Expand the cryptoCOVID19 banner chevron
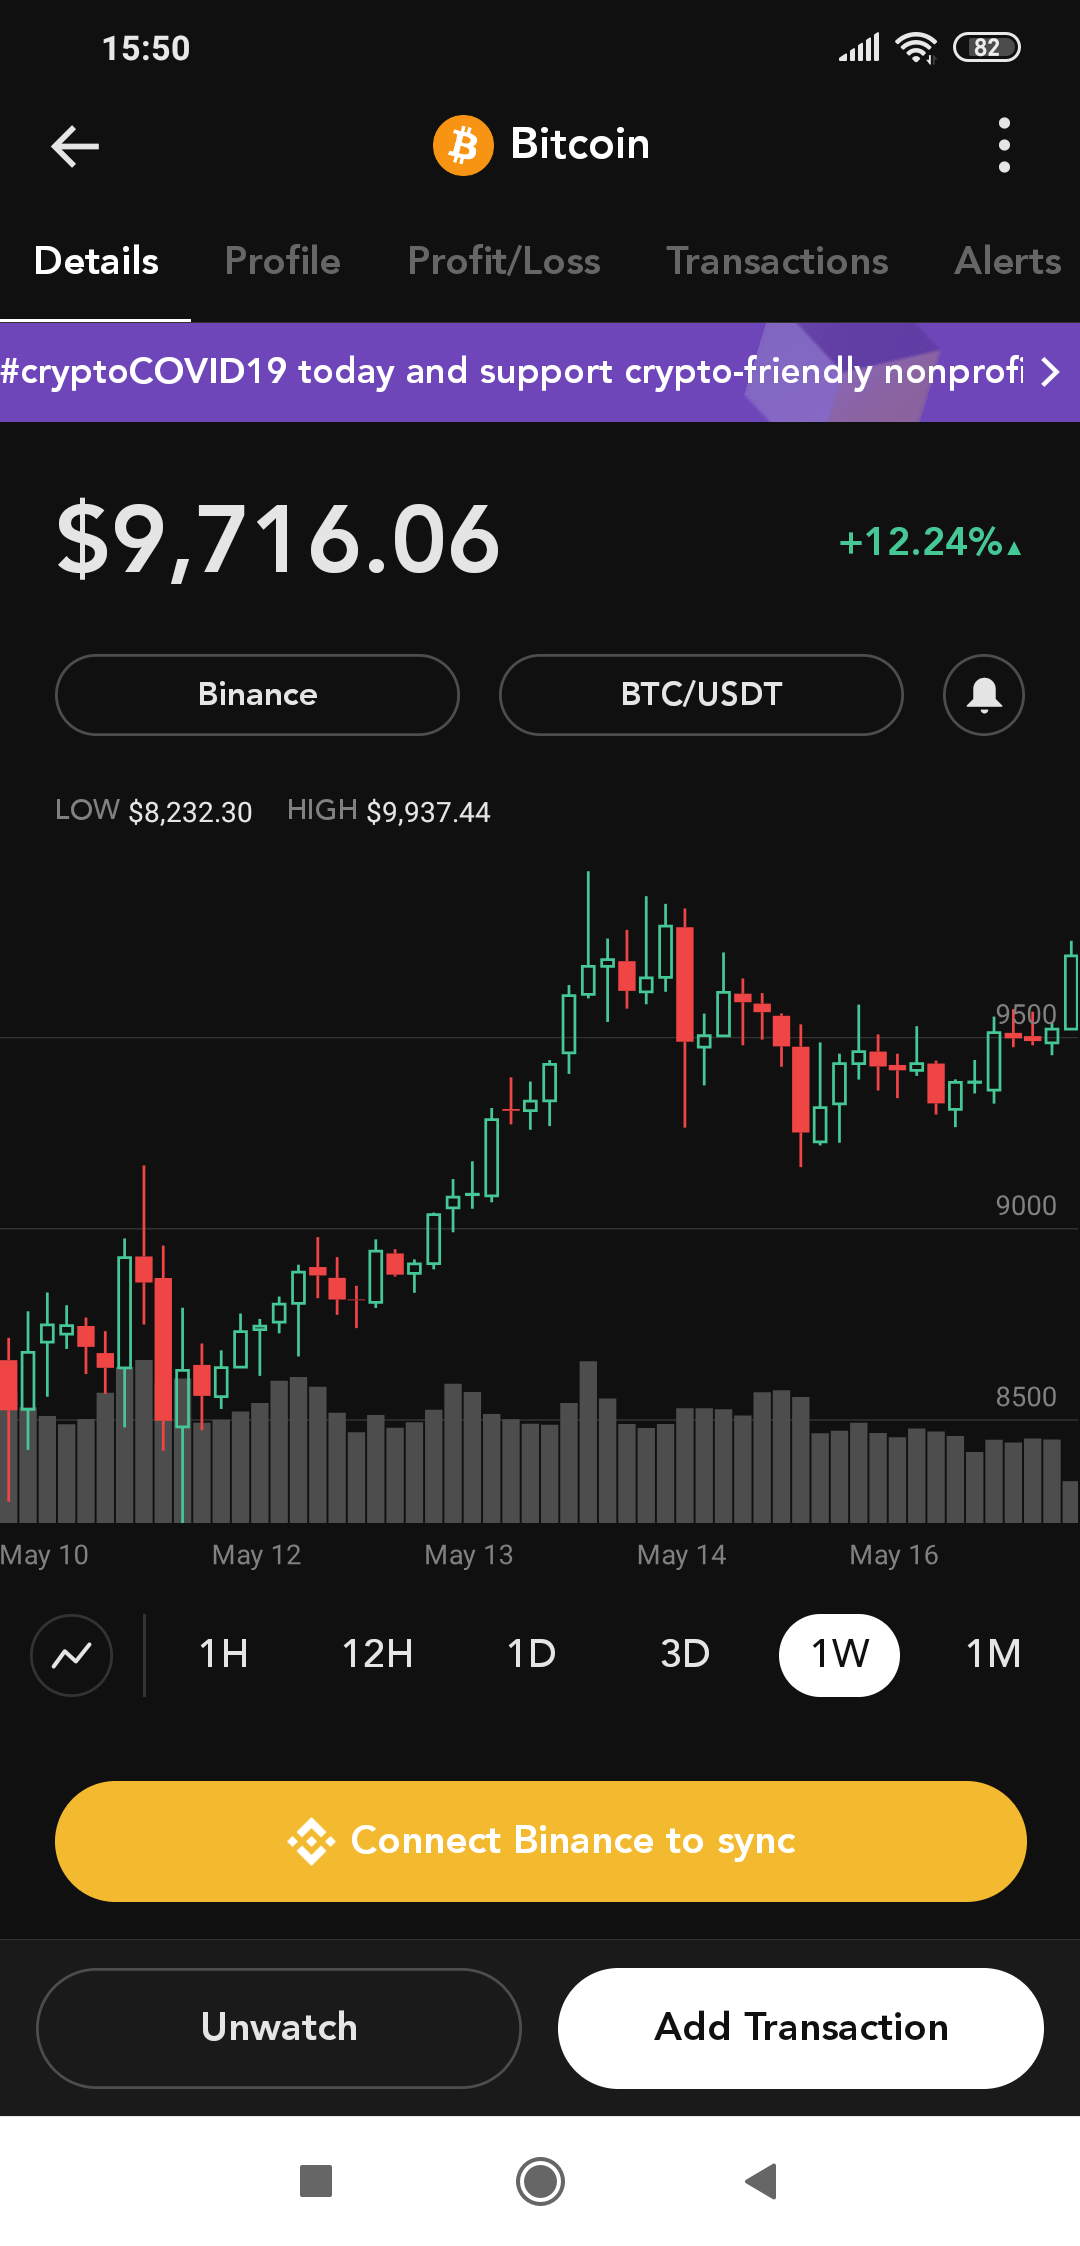1080x2246 pixels. coord(1050,373)
